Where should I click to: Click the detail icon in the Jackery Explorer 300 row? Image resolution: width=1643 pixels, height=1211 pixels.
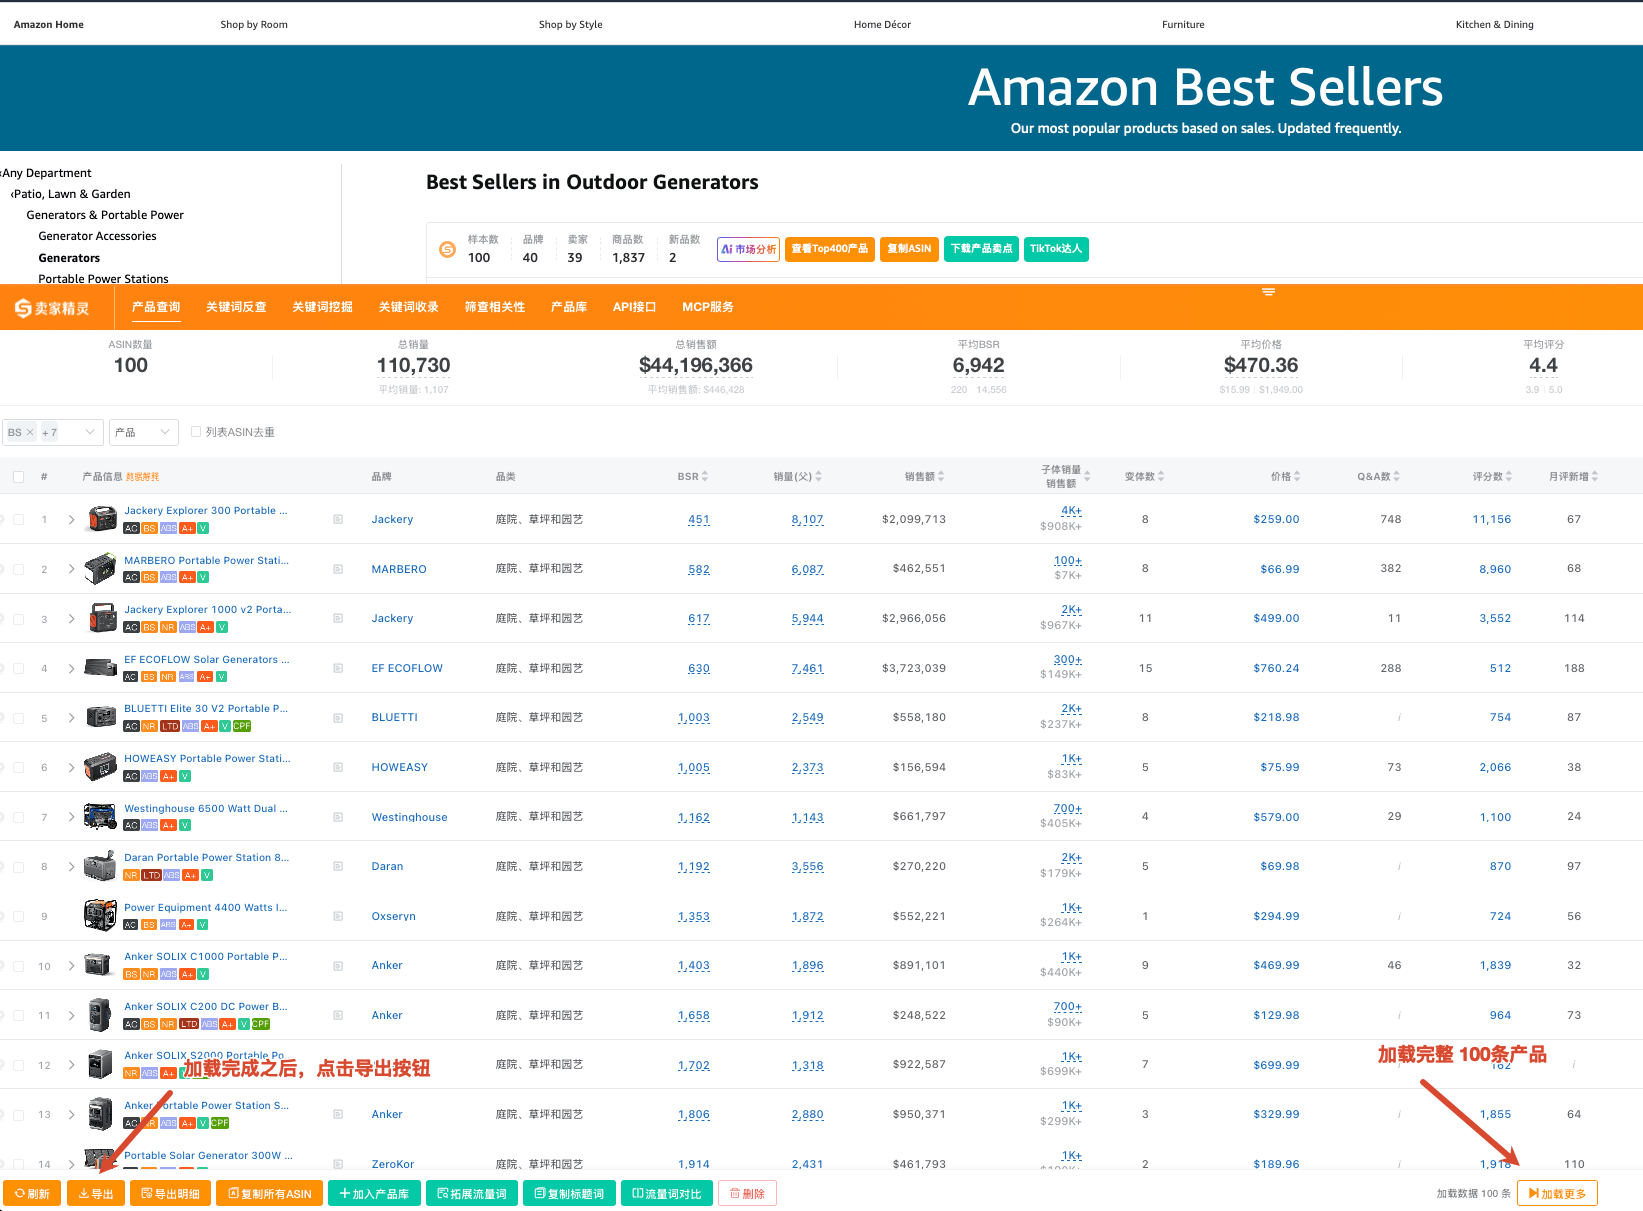pos(338,520)
